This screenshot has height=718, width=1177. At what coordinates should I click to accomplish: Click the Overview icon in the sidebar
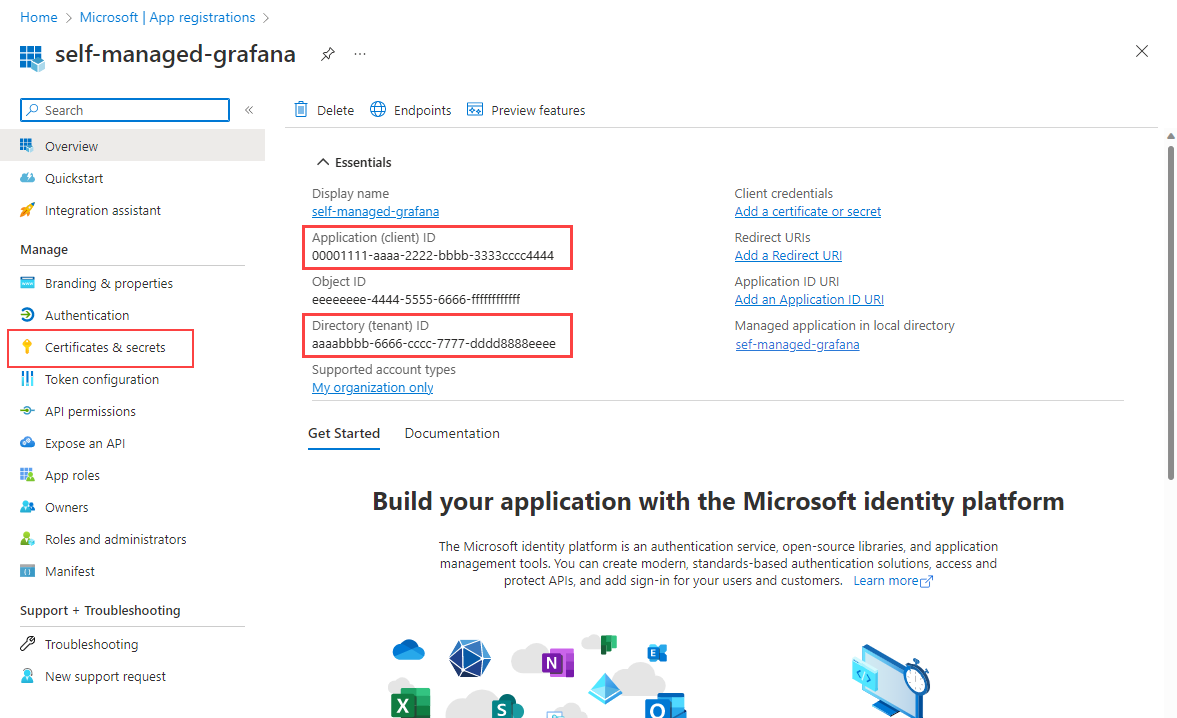(x=27, y=146)
